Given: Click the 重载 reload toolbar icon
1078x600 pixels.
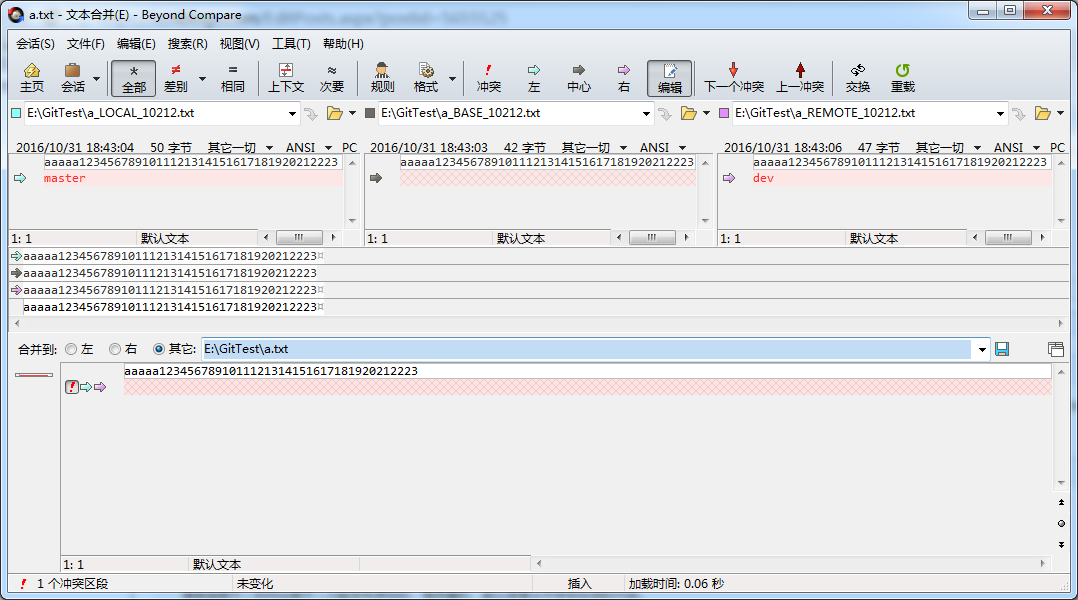Looking at the screenshot, I should point(902,77).
